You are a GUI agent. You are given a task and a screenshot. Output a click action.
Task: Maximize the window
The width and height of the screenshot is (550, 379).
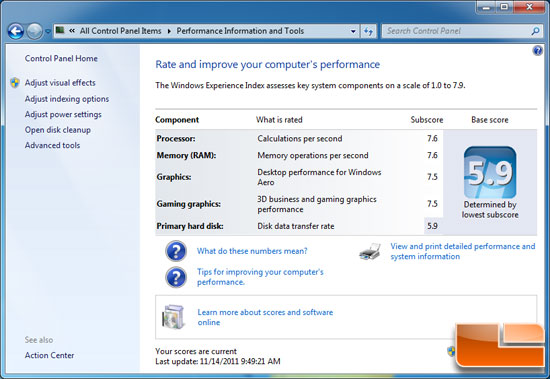[504, 7]
